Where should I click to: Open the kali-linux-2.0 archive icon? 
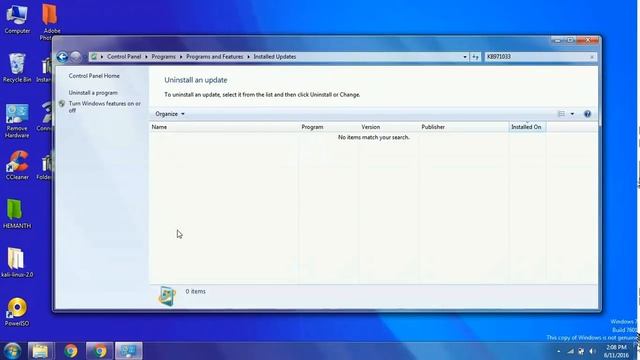coord(16,262)
